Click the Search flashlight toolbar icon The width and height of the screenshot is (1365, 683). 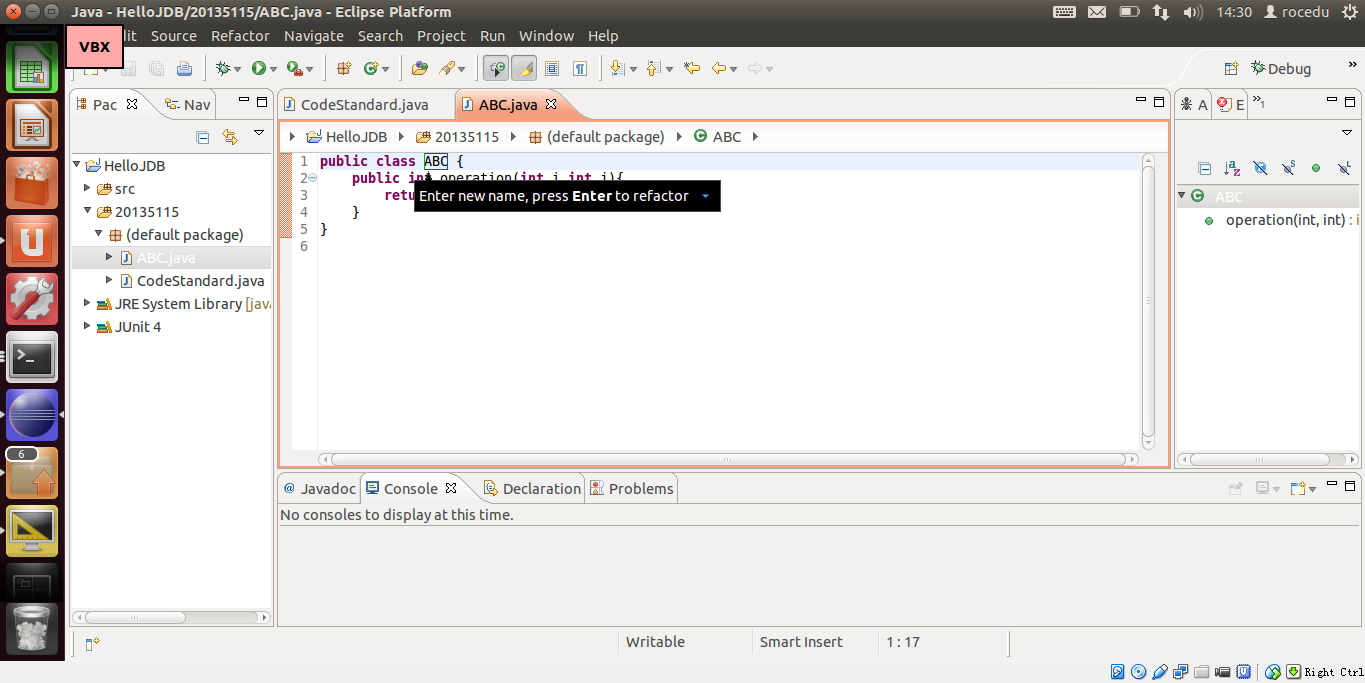(x=447, y=68)
